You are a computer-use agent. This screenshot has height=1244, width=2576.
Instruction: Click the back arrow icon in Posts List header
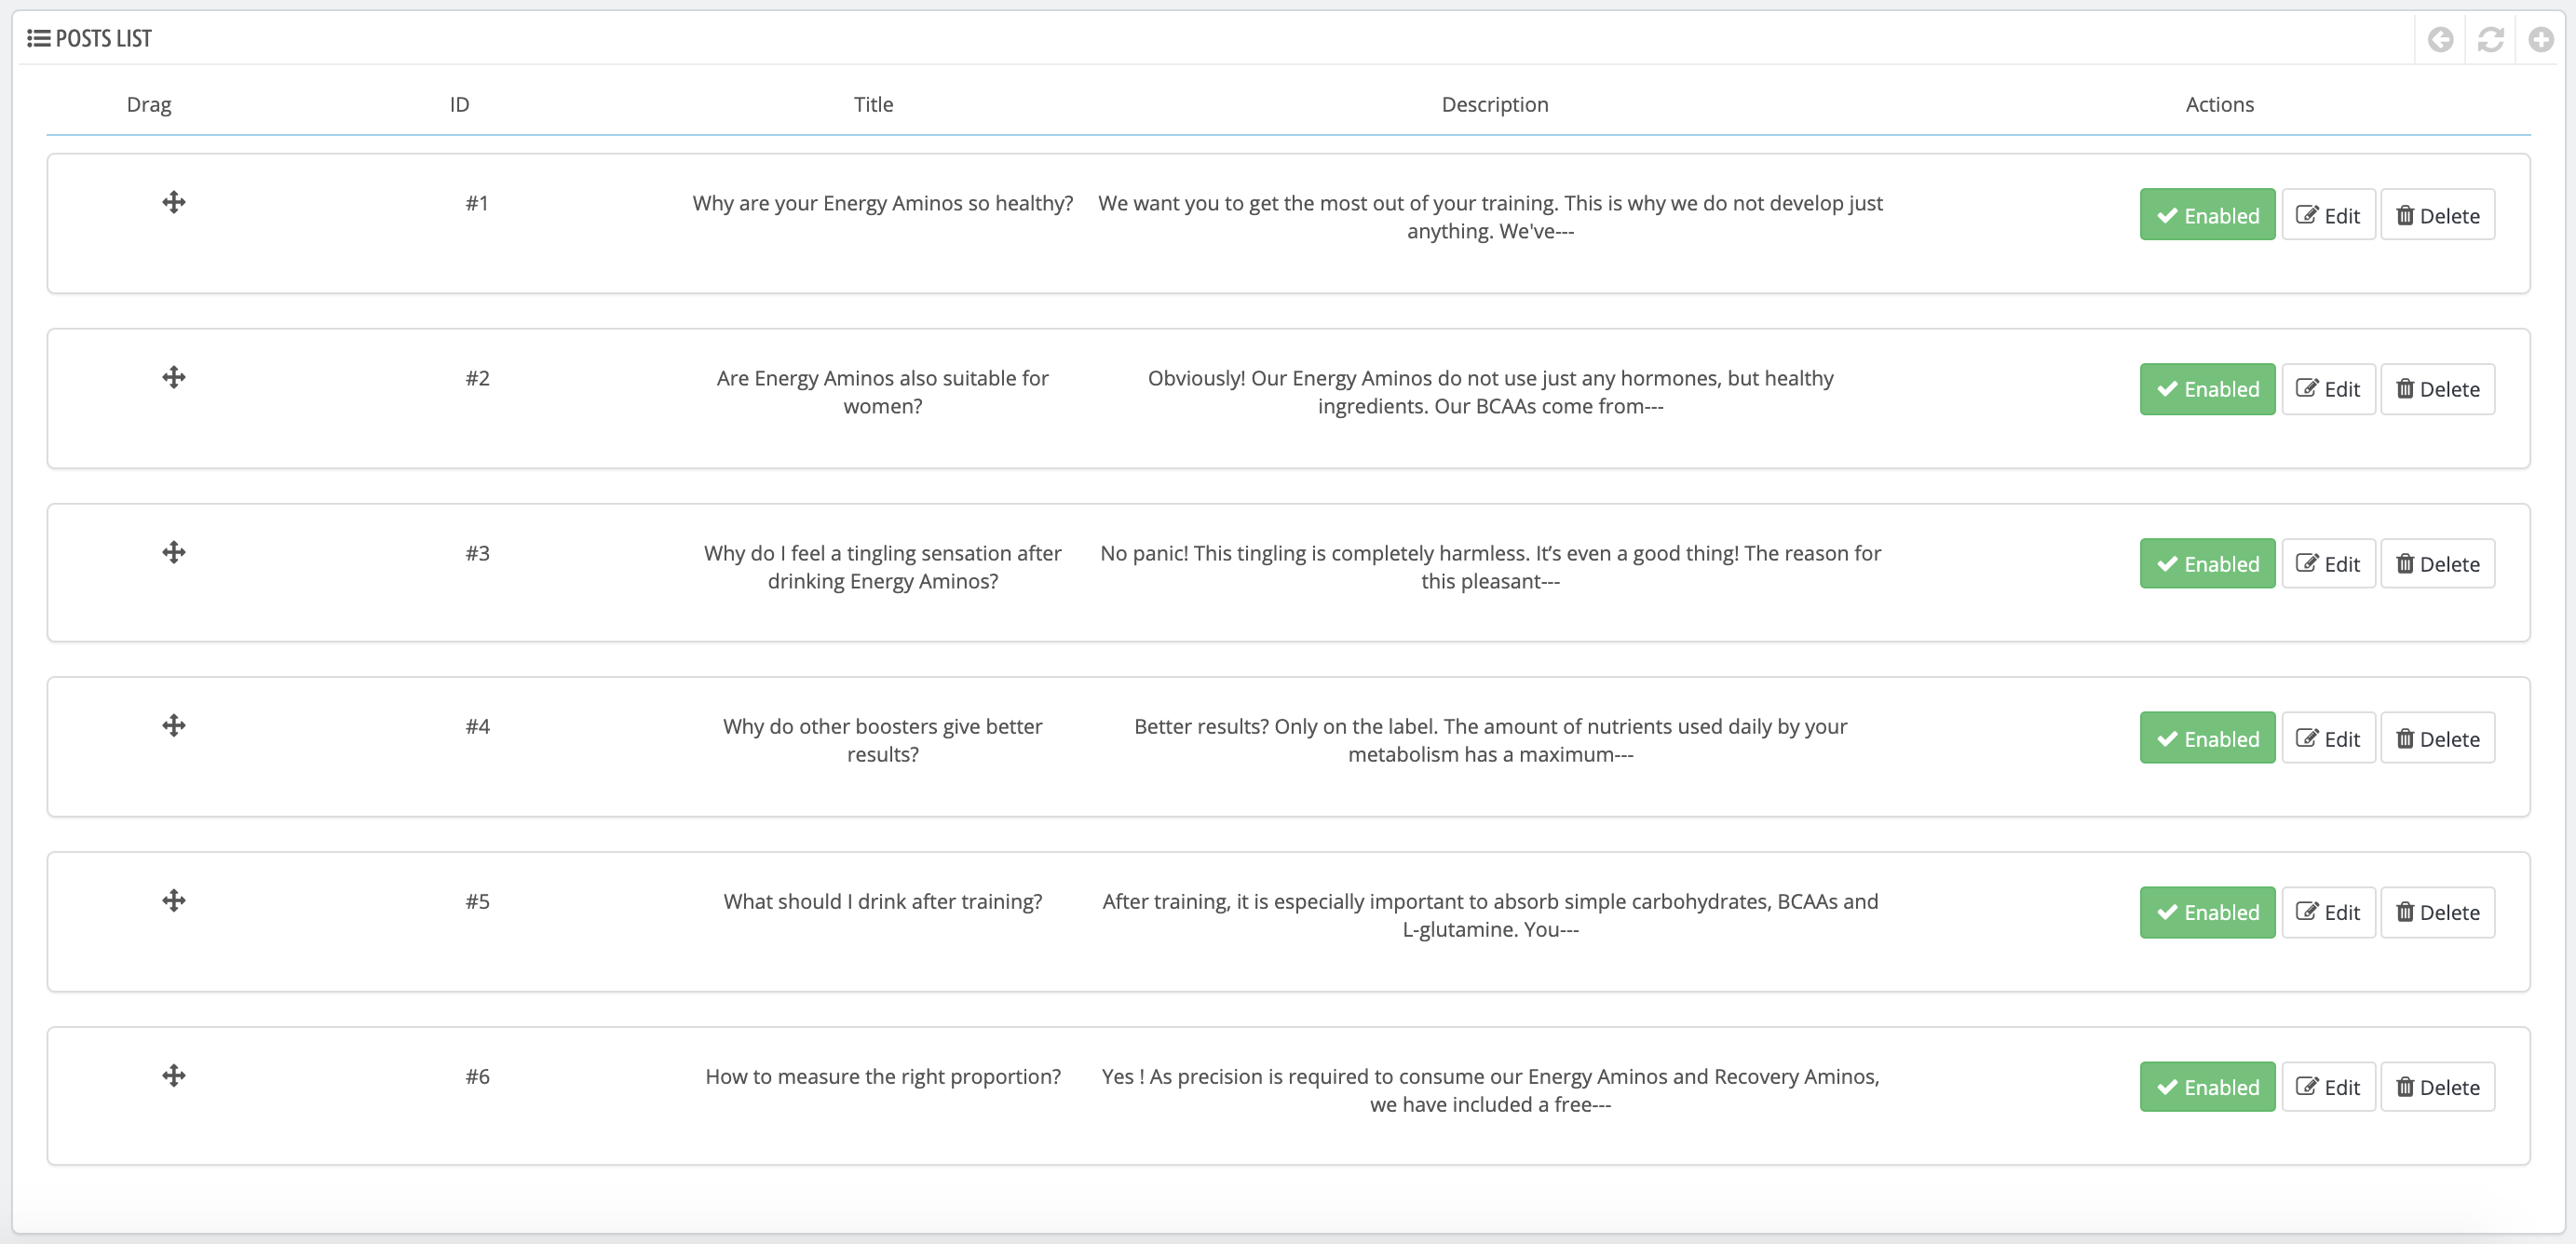pyautogui.click(x=2440, y=39)
